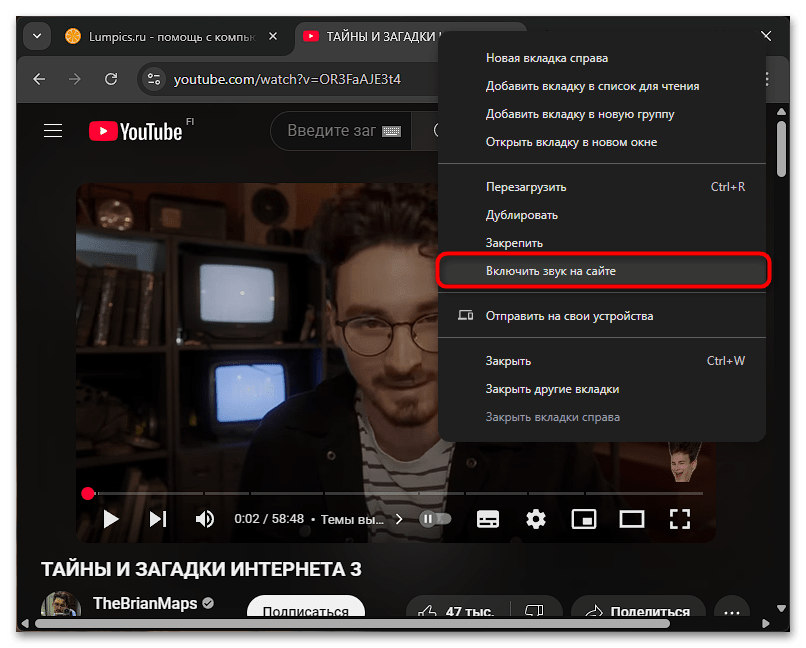The height and width of the screenshot is (648, 806).
Task: Click 'Включить звук на сайте'
Action: pos(601,271)
